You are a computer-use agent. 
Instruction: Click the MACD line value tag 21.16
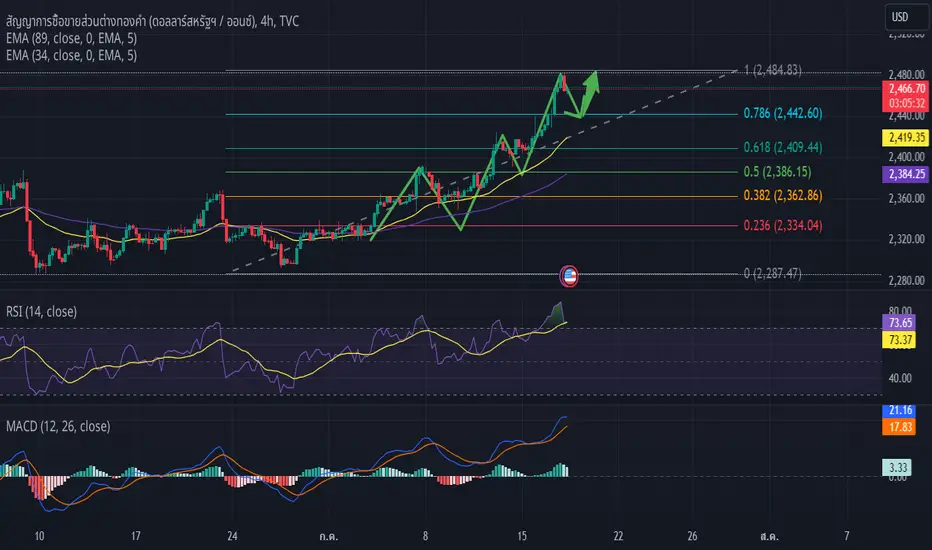pyautogui.click(x=899, y=410)
